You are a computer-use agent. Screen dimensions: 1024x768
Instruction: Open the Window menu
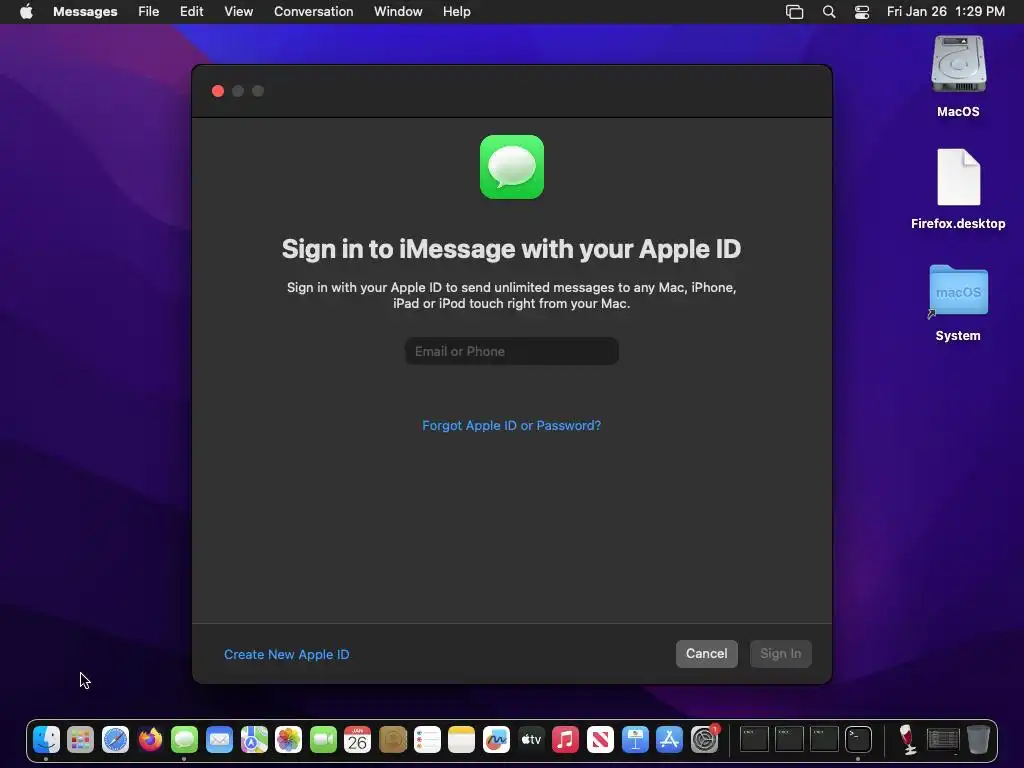click(398, 12)
